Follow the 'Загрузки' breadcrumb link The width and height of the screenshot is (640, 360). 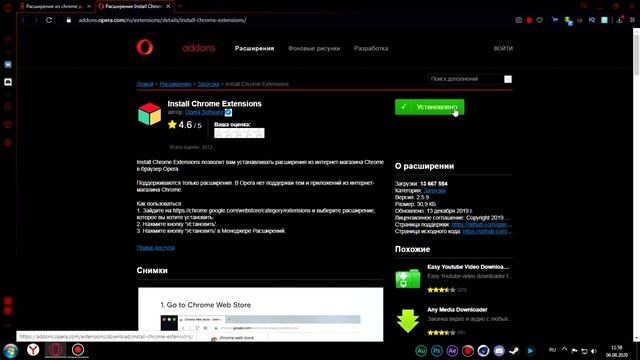point(208,84)
